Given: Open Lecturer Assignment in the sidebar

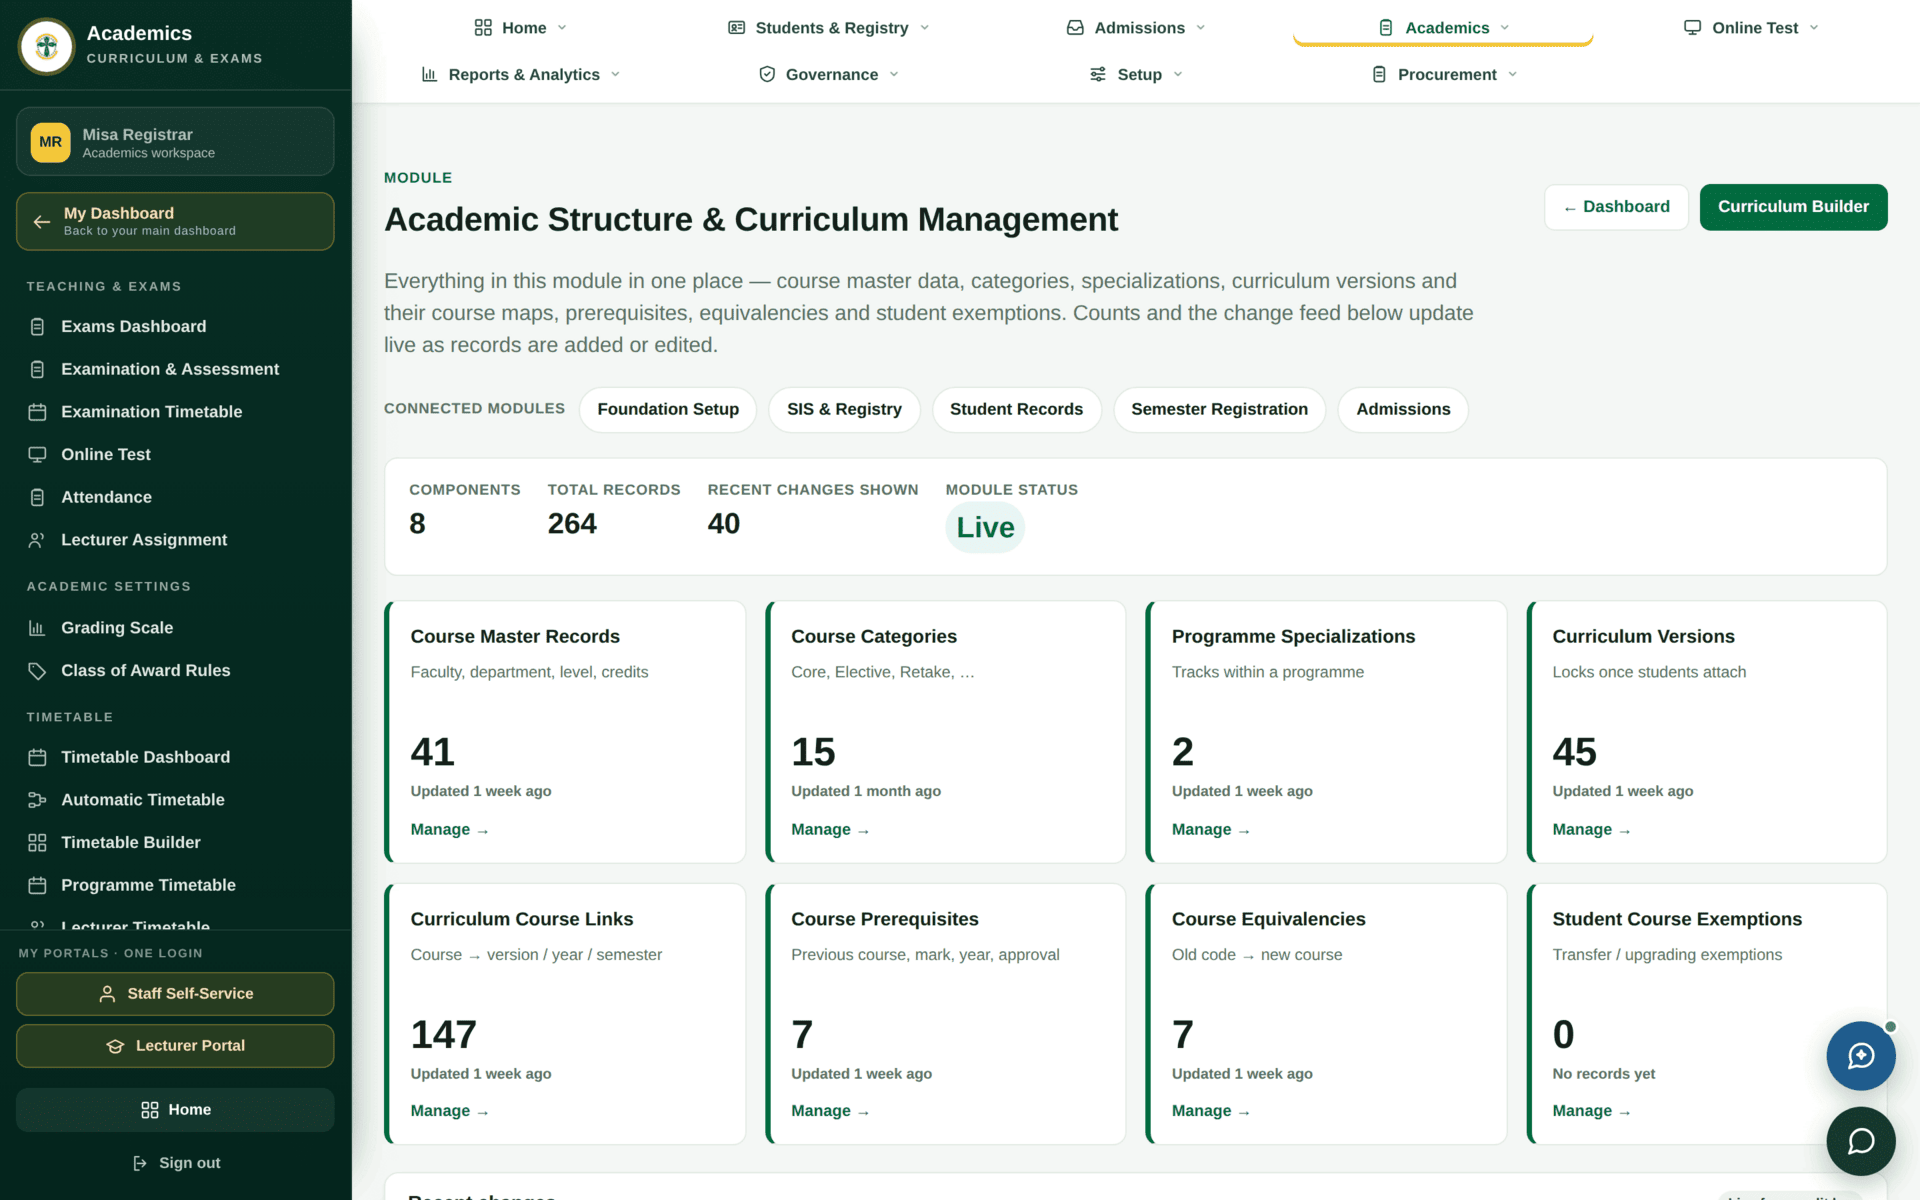Looking at the screenshot, I should 175,540.
